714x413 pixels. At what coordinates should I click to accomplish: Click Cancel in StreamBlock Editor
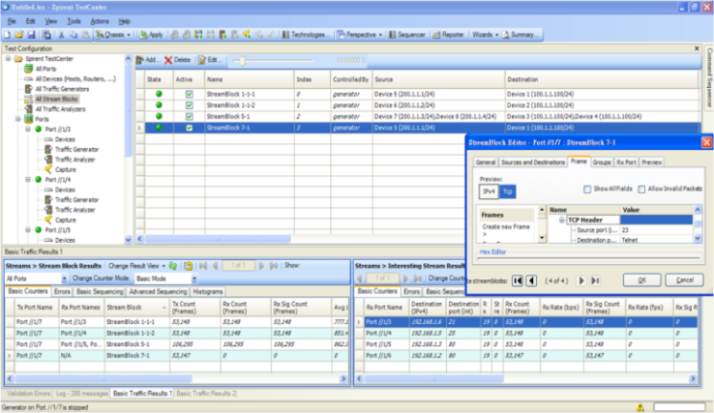tap(683, 280)
